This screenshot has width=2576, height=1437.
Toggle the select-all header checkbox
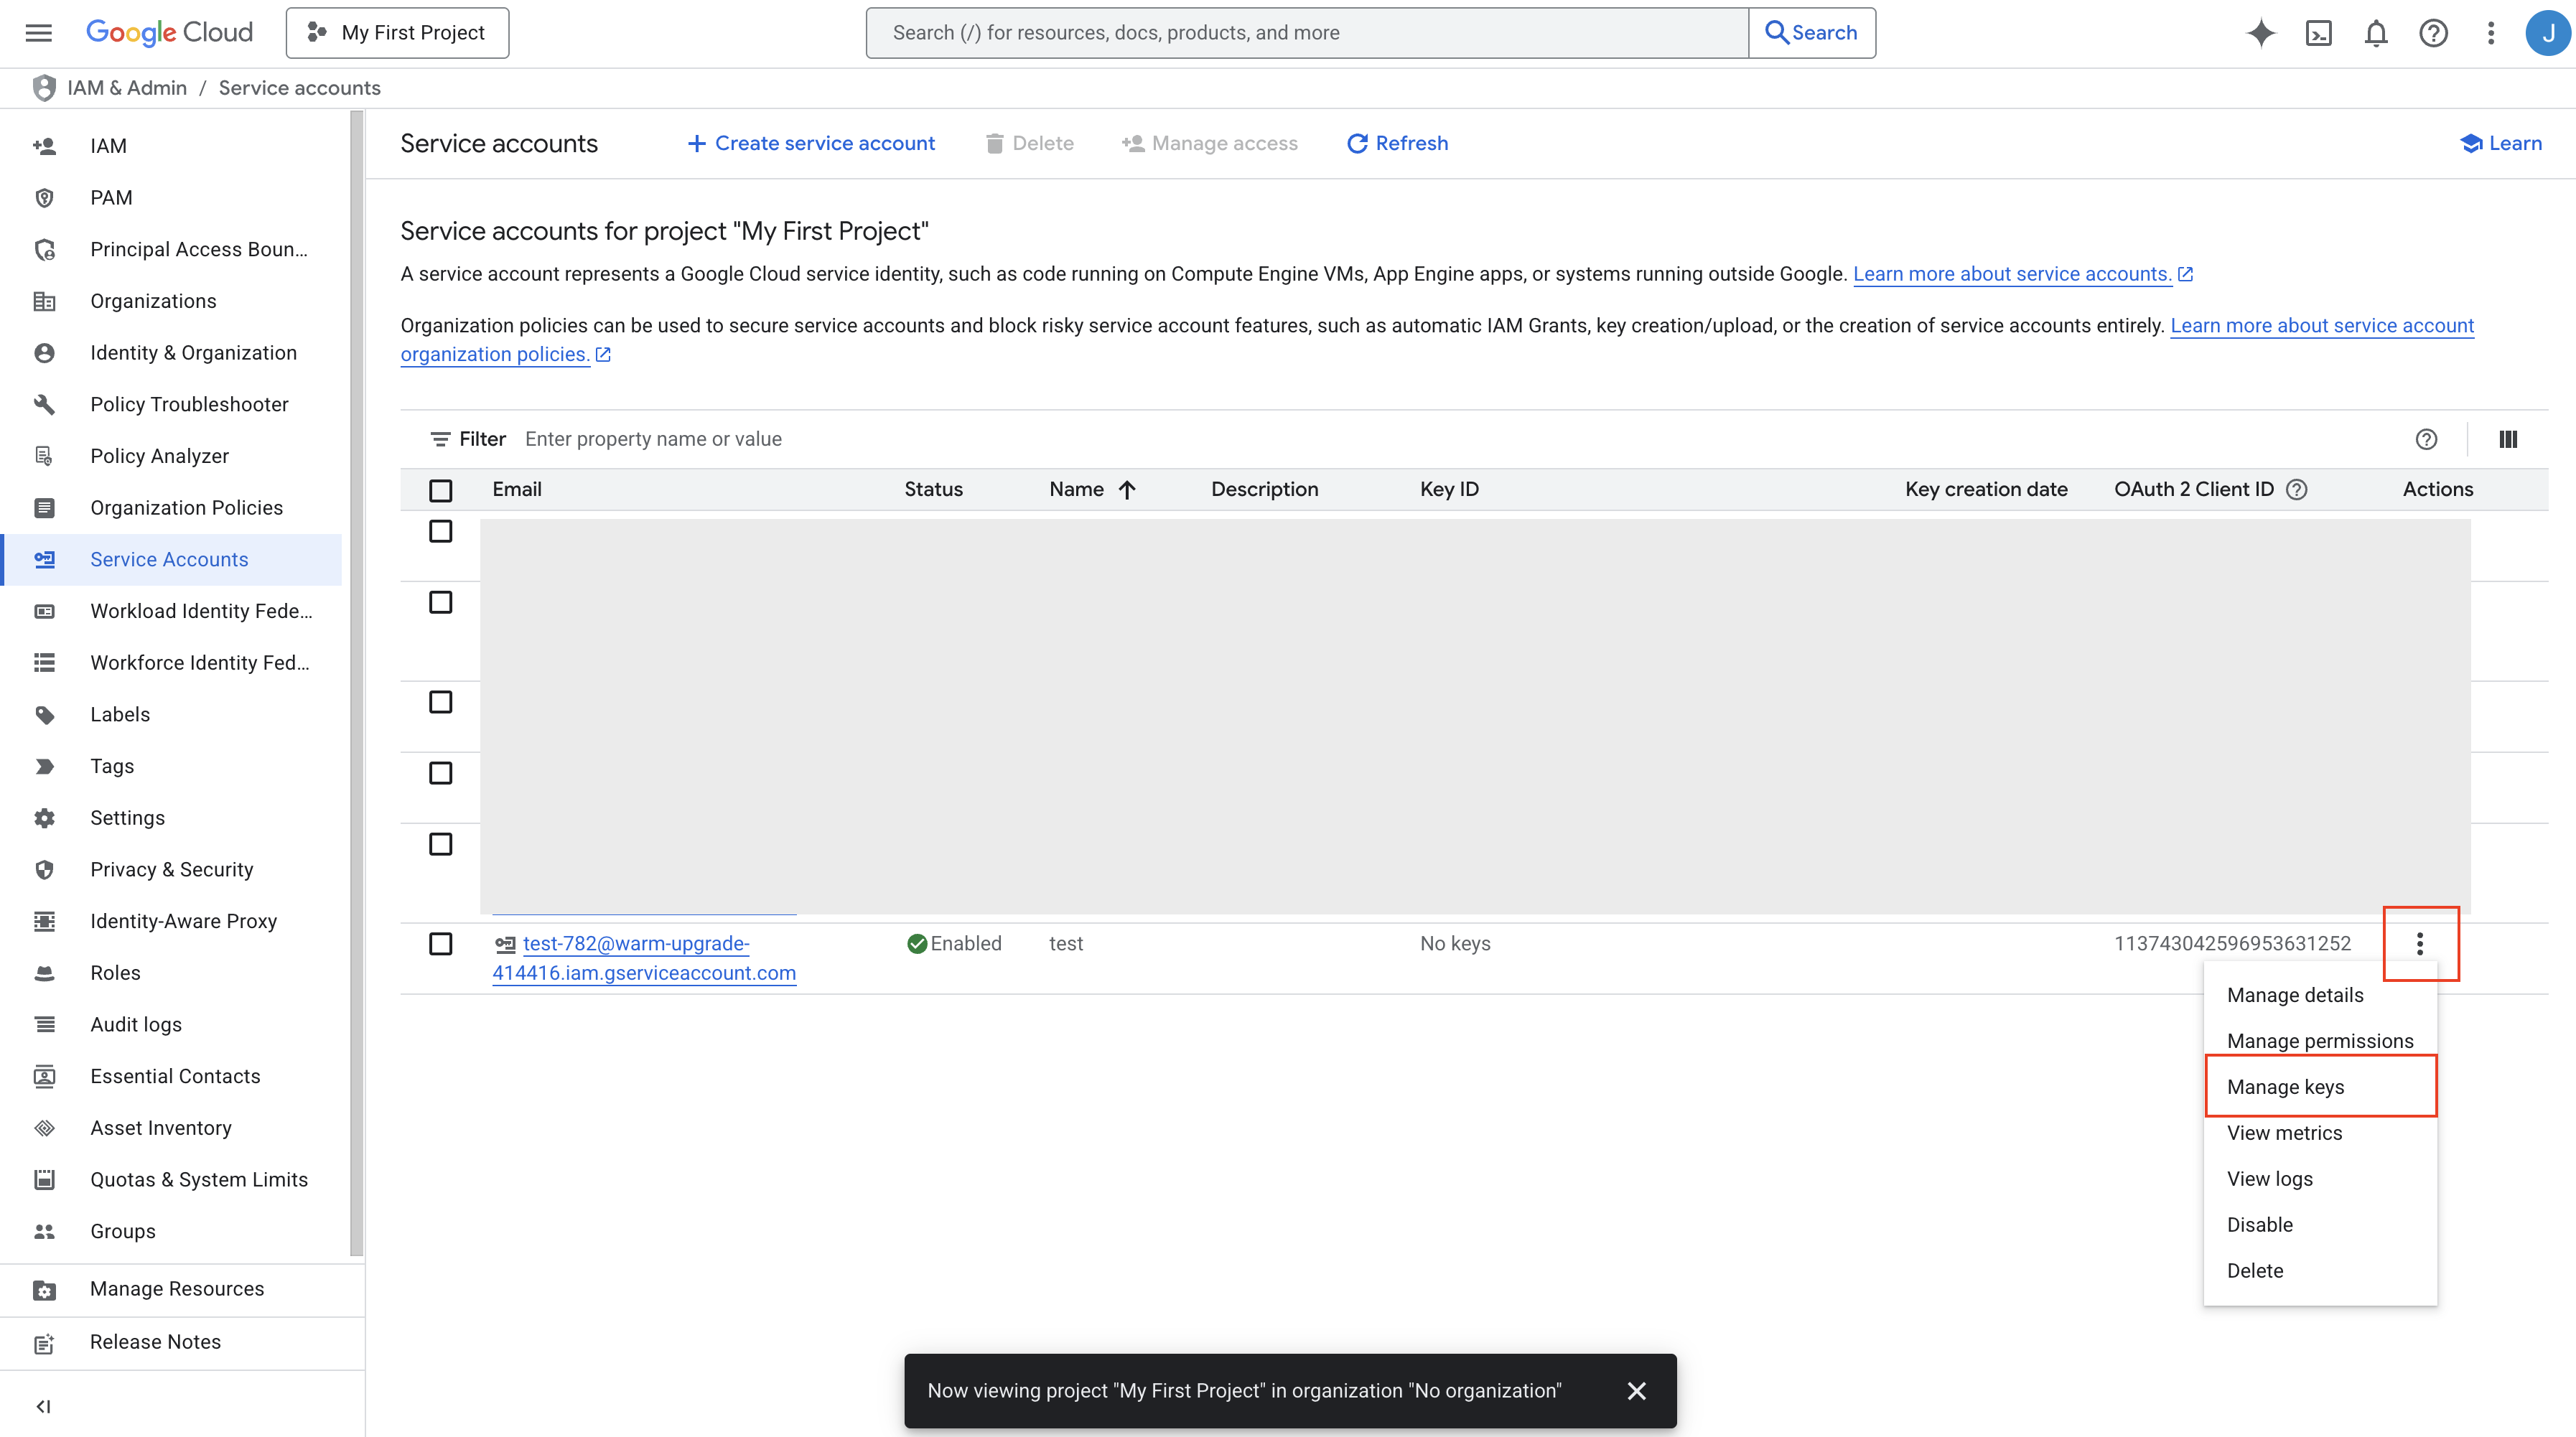[440, 490]
